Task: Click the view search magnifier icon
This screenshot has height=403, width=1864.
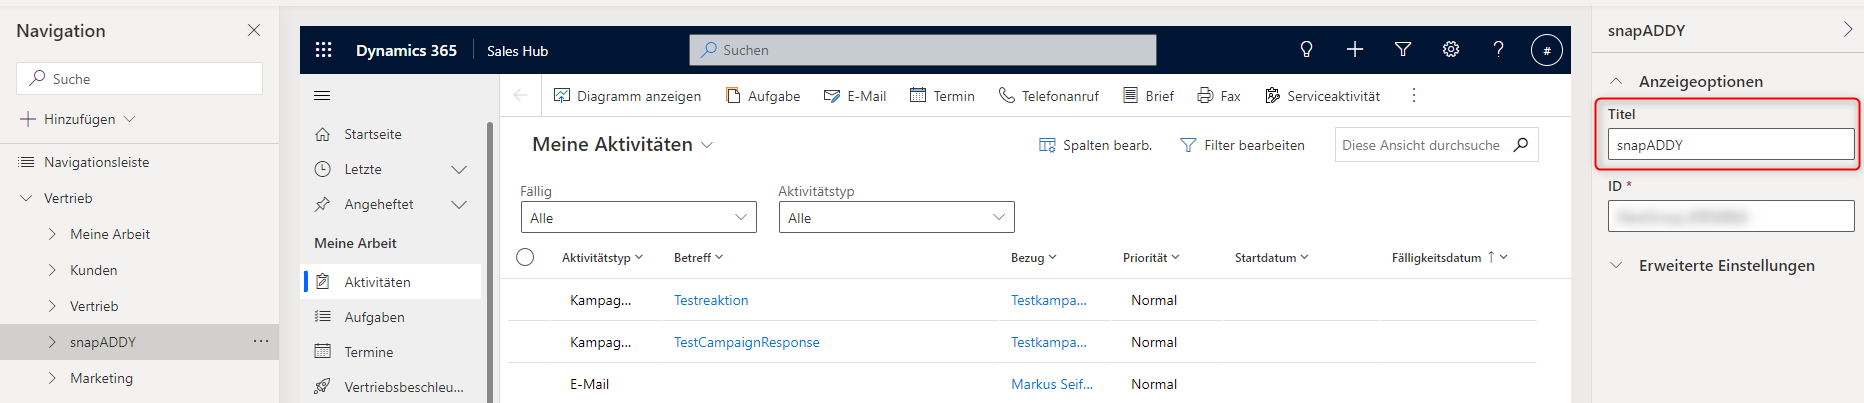Action: click(1521, 145)
